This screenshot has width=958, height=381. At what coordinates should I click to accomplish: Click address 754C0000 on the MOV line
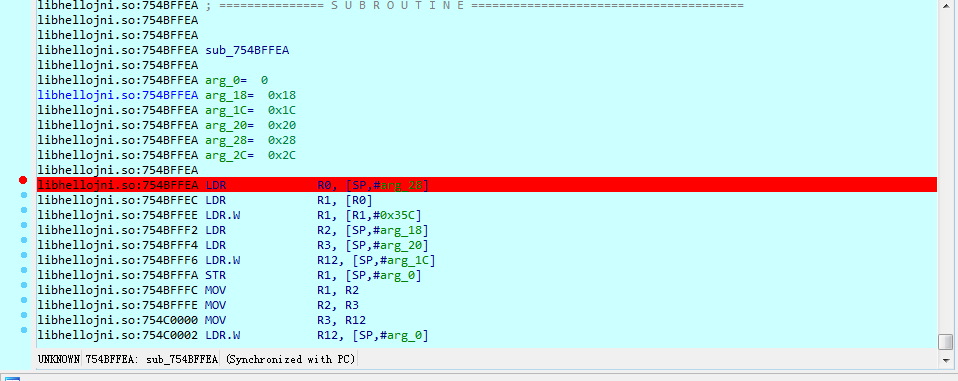coord(170,320)
